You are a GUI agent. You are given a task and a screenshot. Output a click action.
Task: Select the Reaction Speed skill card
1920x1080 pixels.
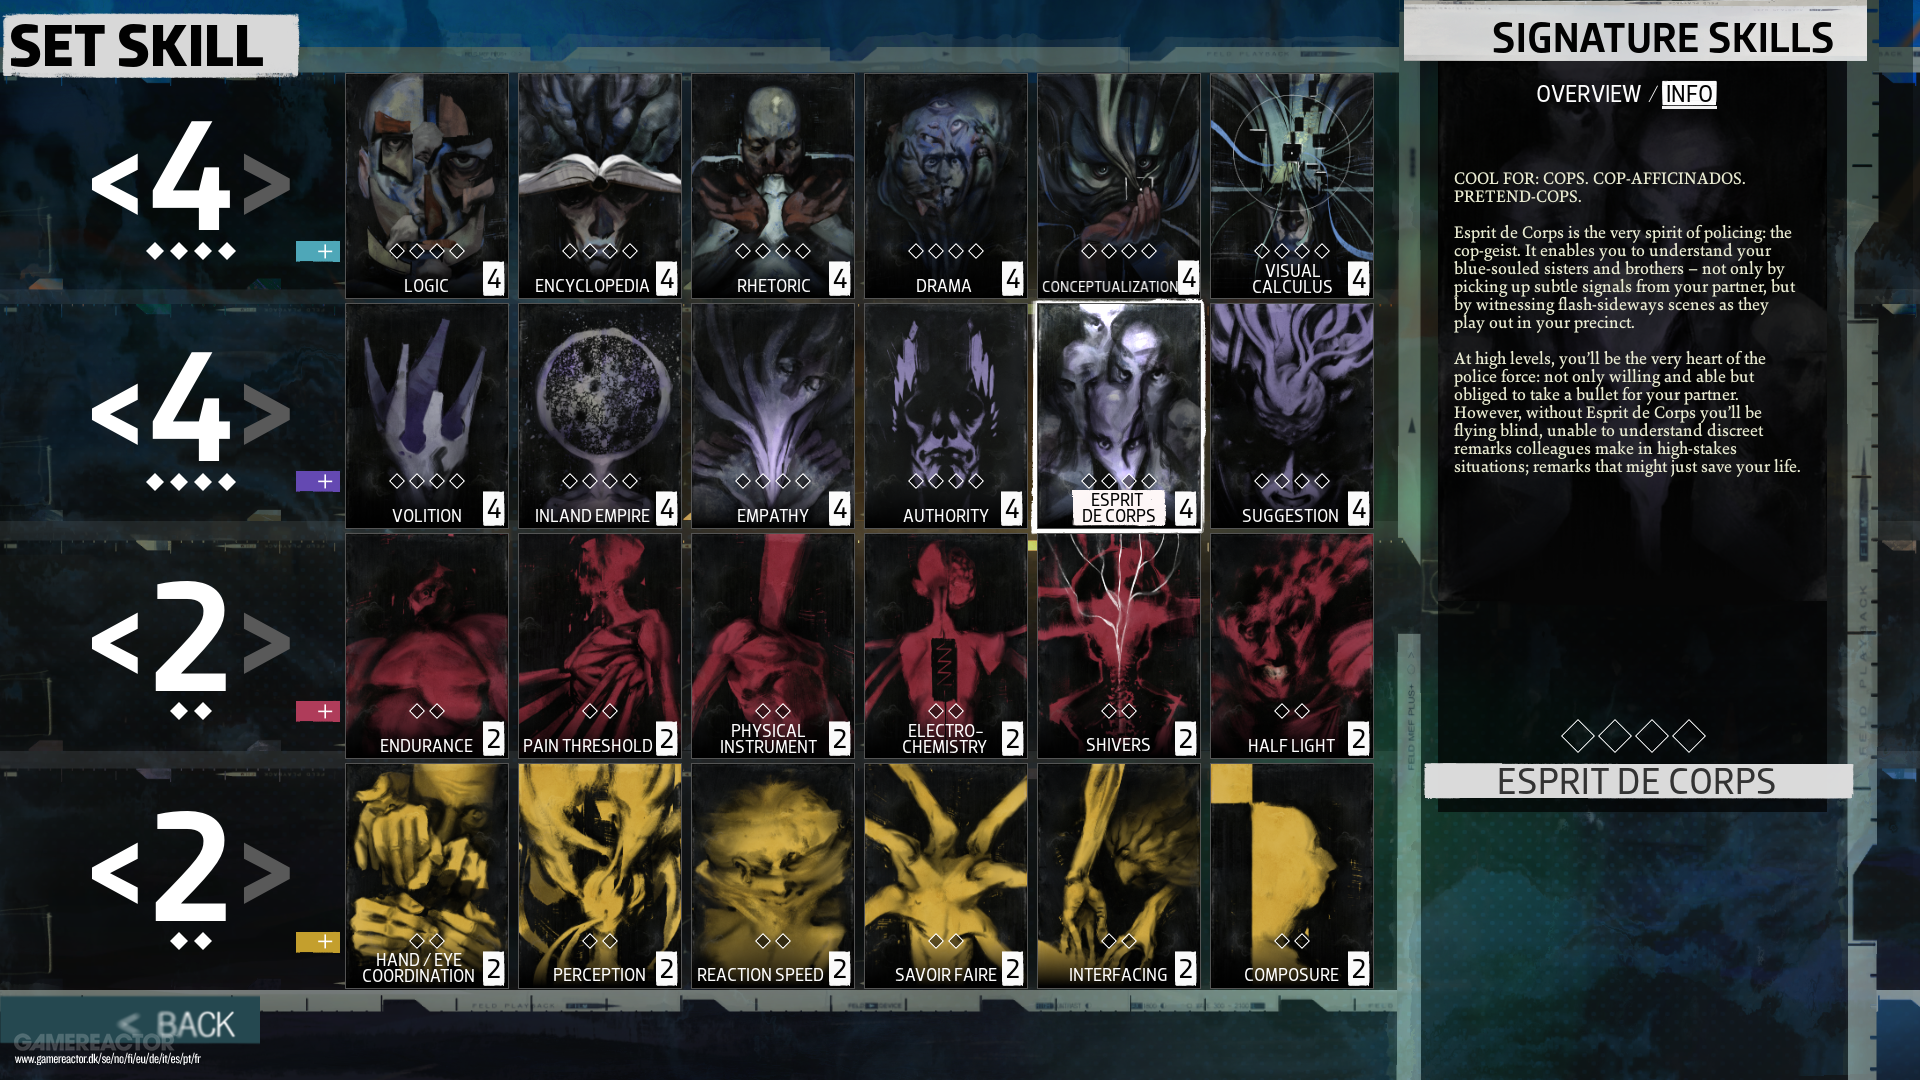pos(773,876)
